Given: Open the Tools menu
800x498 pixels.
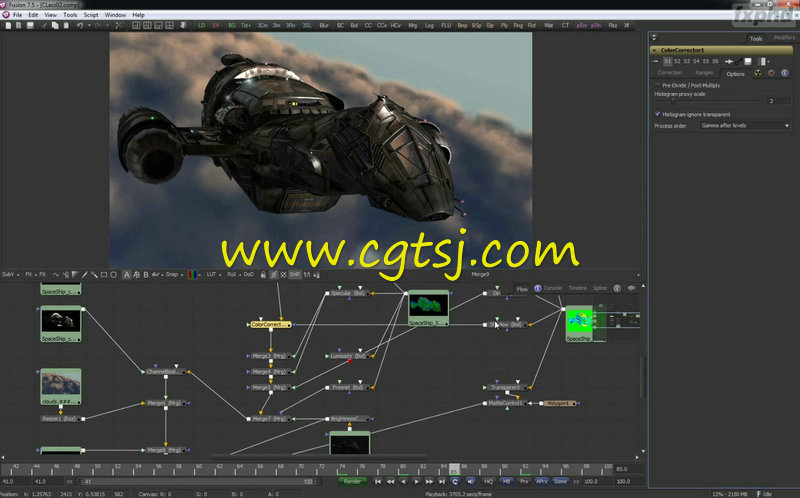Looking at the screenshot, I should pyautogui.click(x=70, y=15).
